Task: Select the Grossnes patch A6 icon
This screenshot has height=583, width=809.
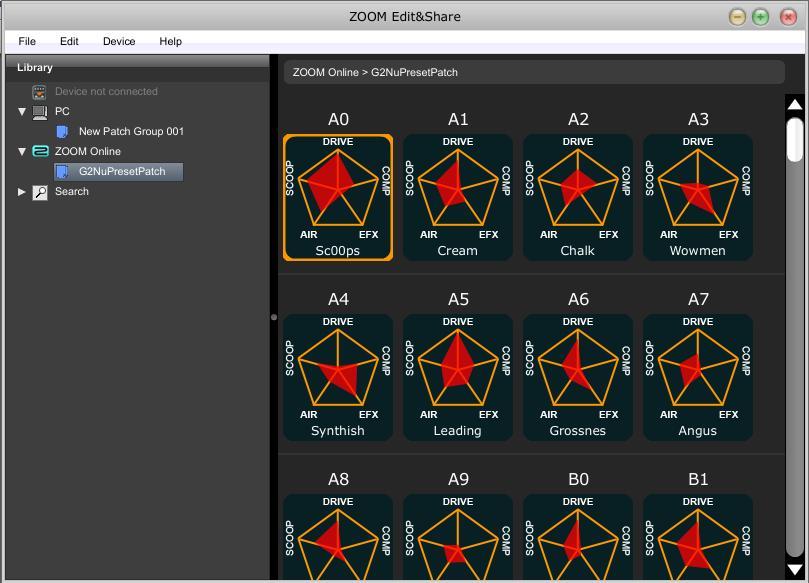Action: click(x=578, y=368)
